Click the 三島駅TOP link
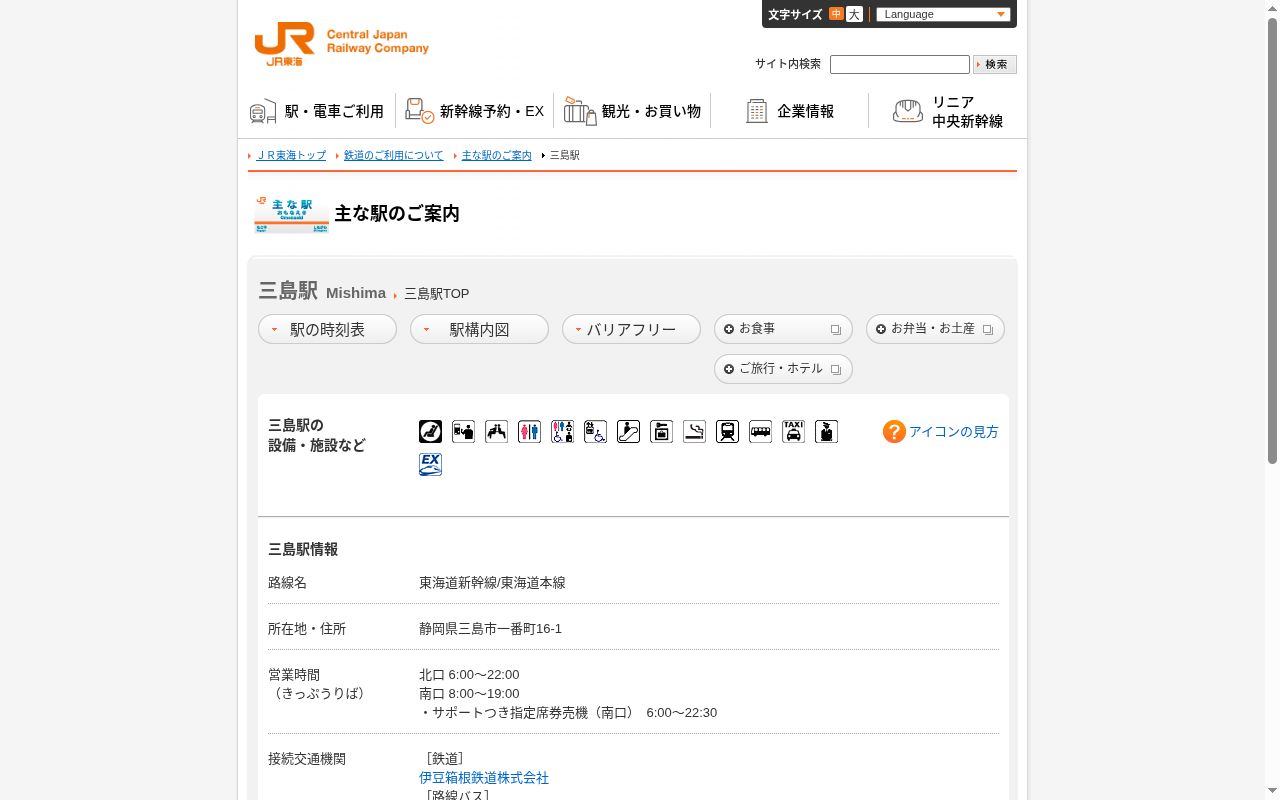 [x=436, y=294]
